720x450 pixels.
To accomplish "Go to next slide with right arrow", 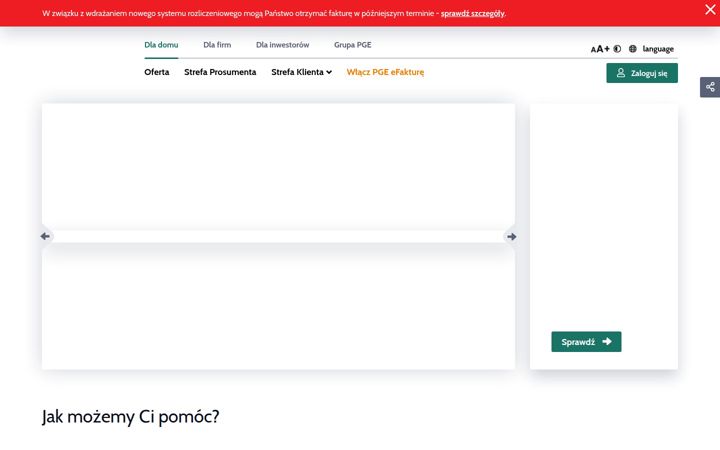I will [x=512, y=236].
